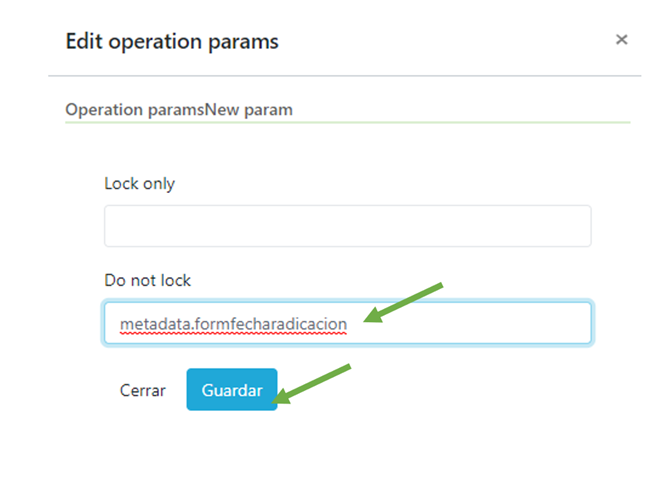Click the empty Lock only input field

[347, 226]
